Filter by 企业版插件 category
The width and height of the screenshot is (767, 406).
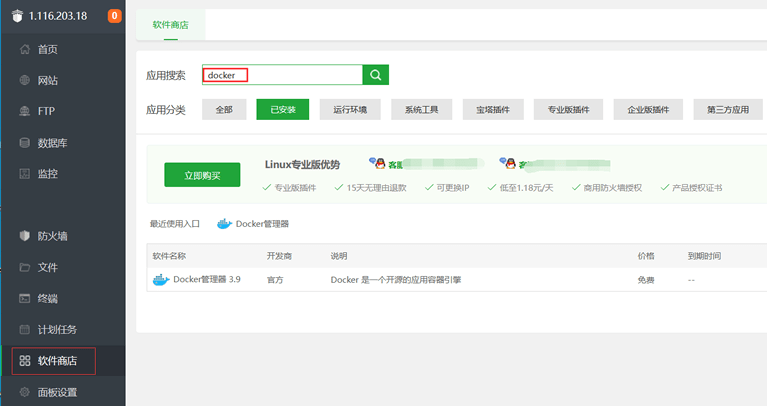click(648, 110)
